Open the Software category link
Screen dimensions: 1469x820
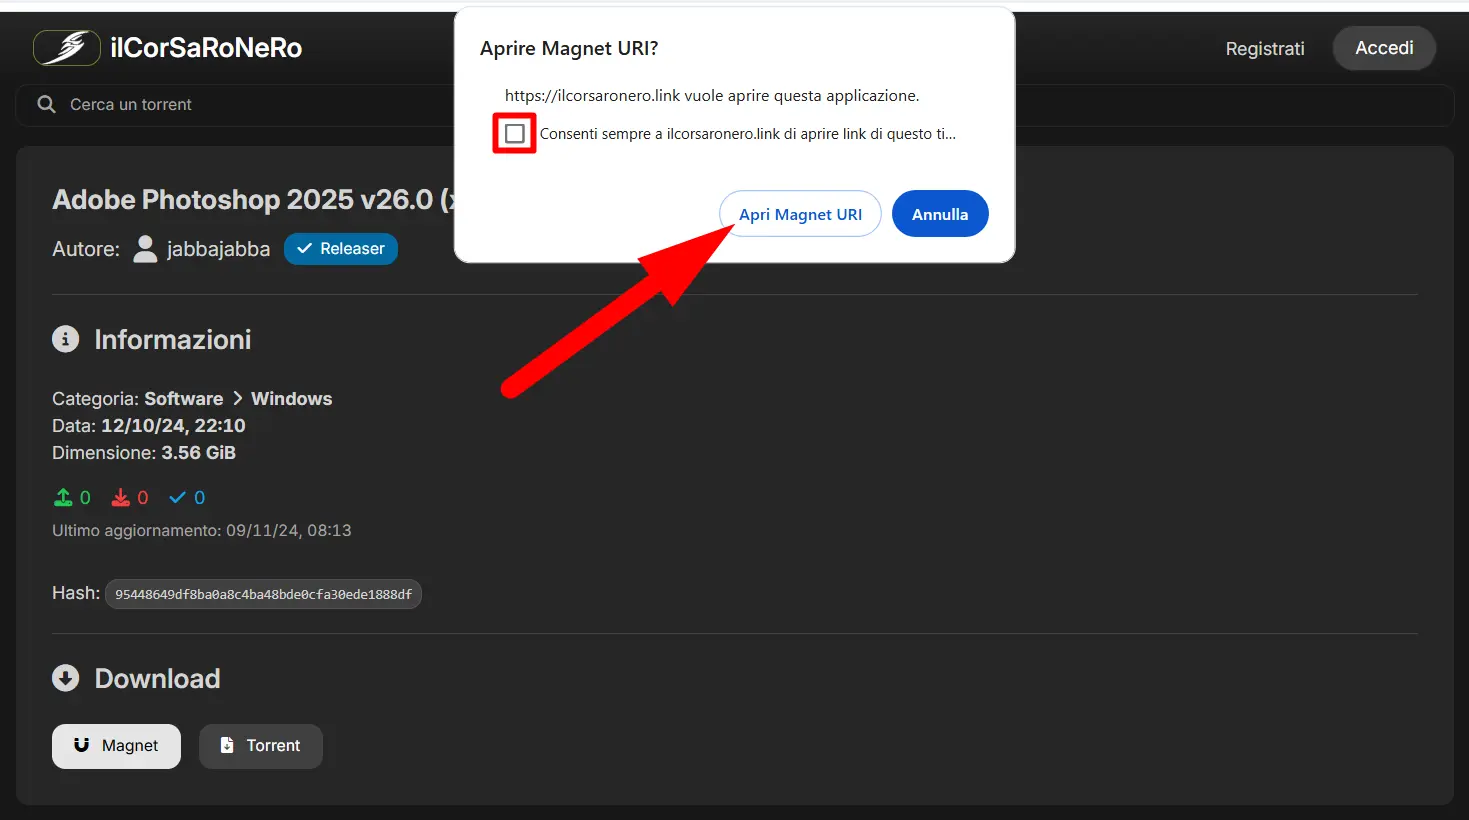tap(184, 398)
